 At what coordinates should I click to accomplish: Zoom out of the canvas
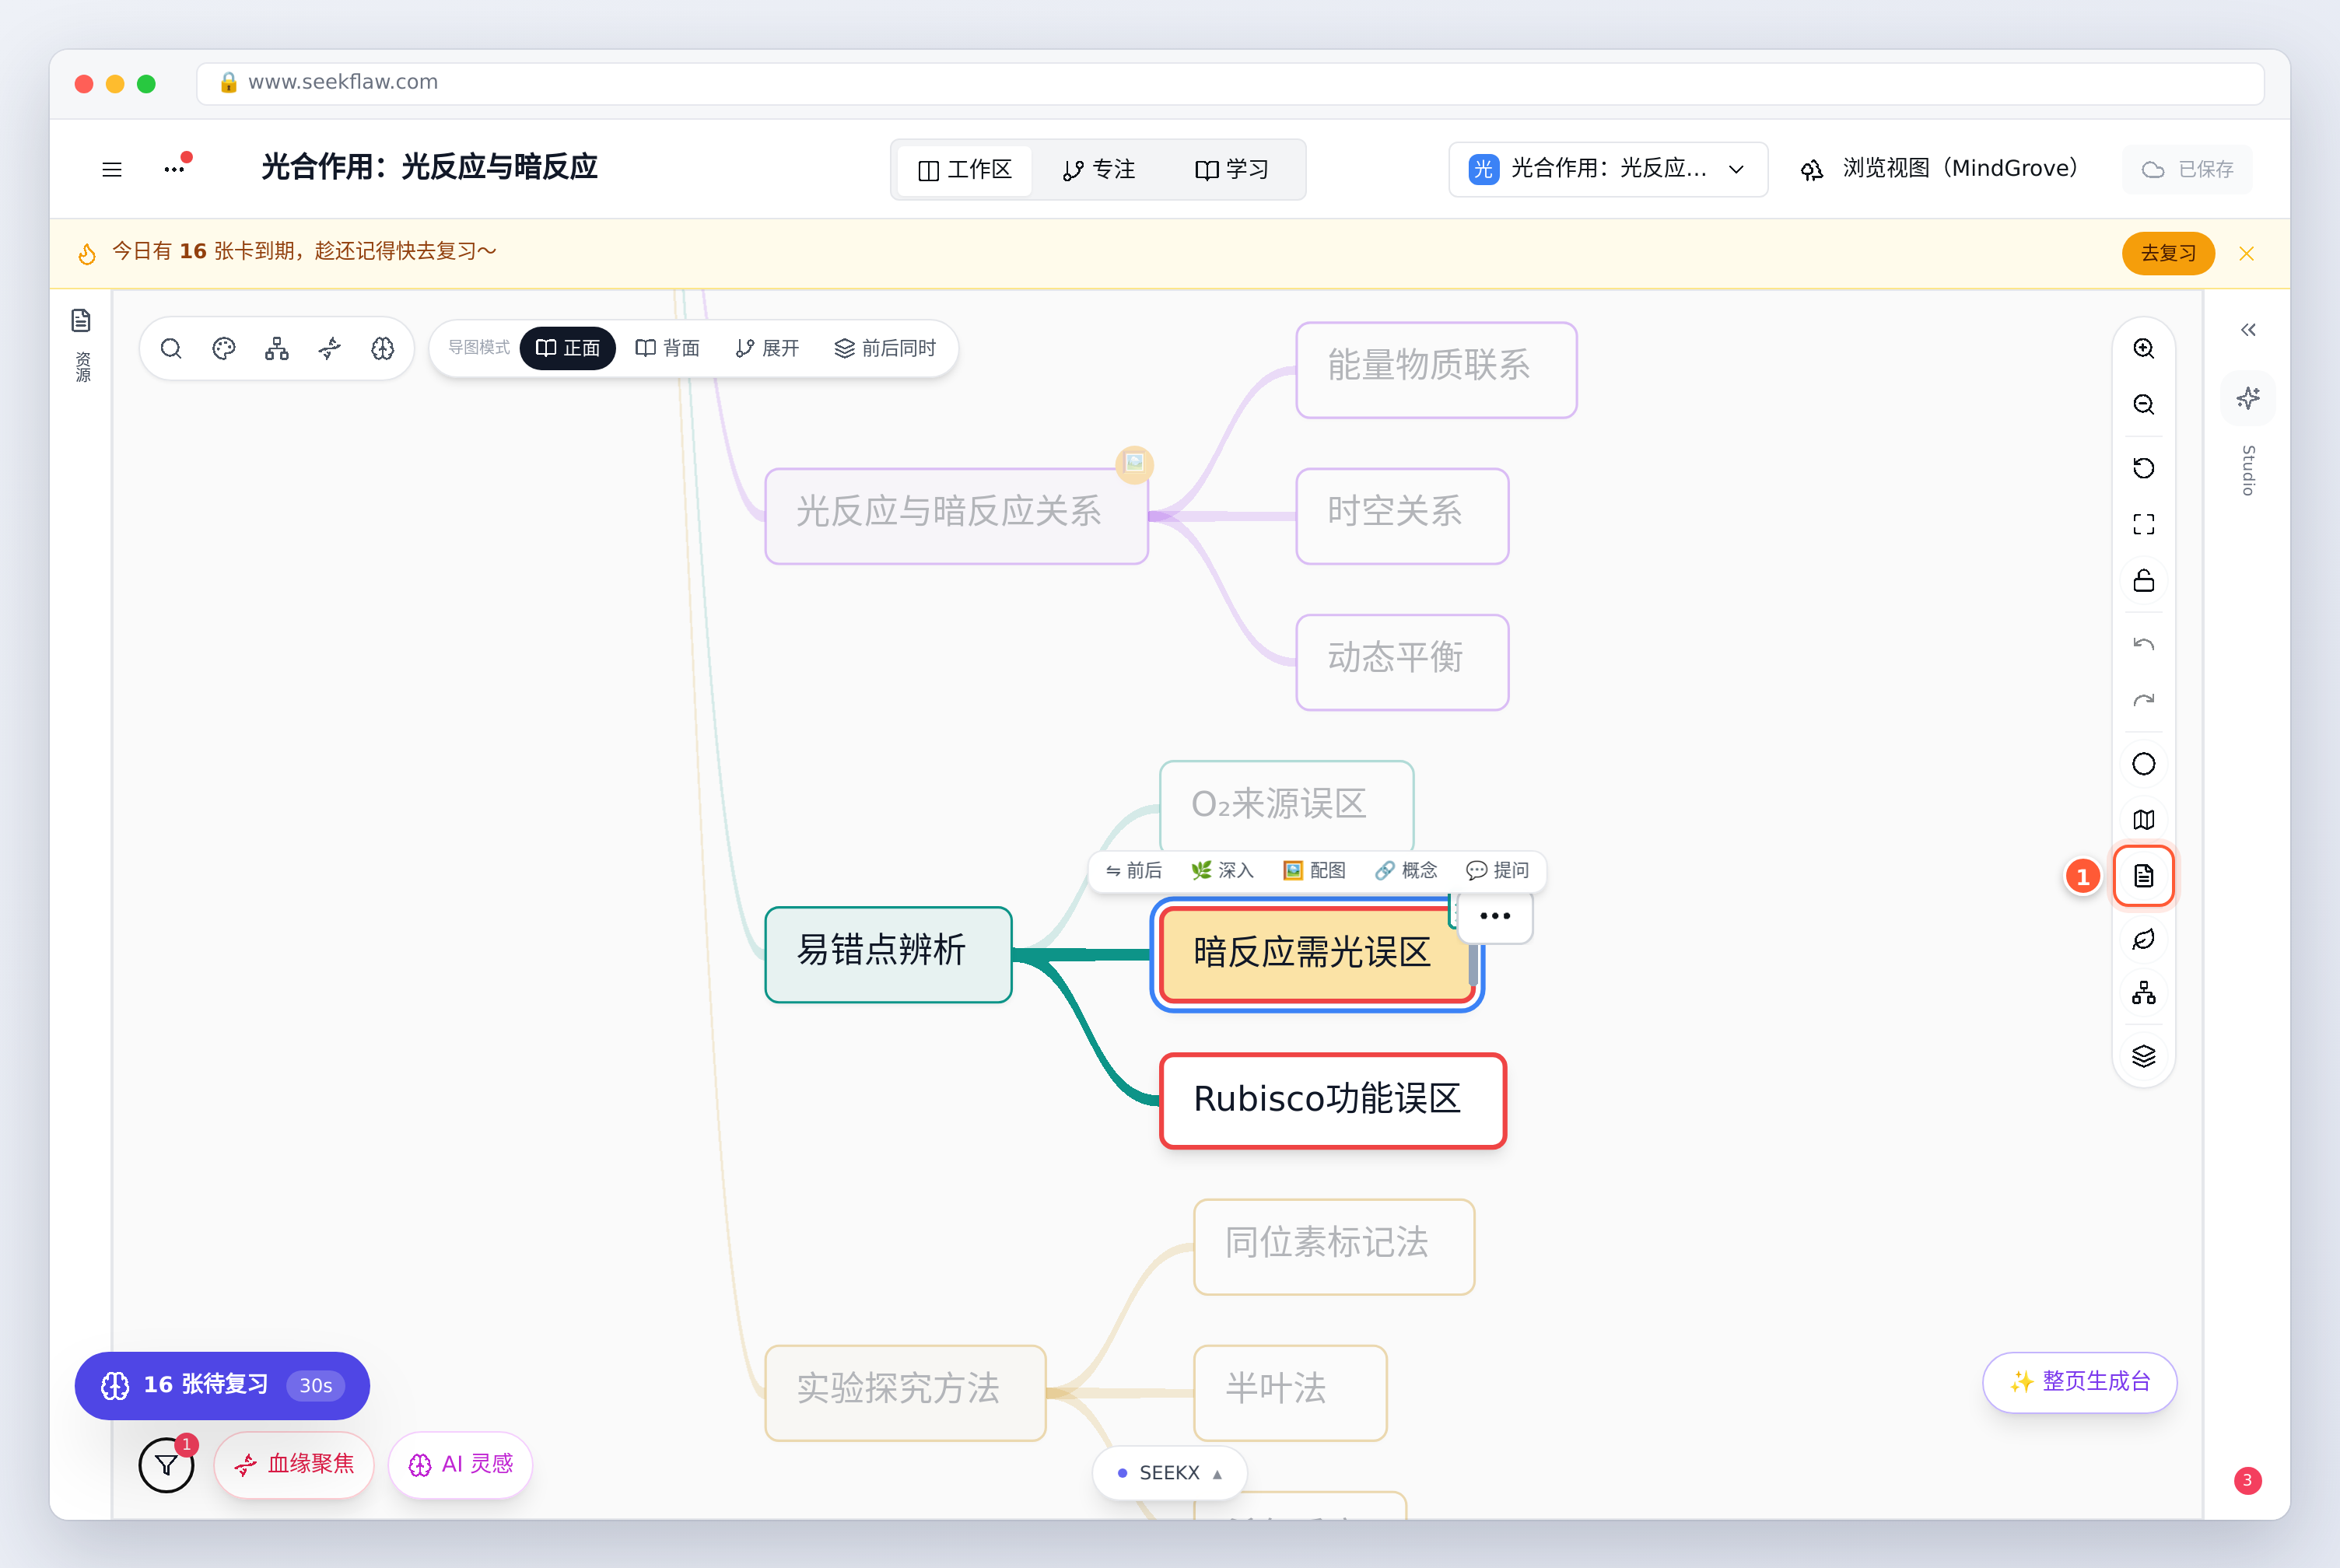click(2143, 404)
